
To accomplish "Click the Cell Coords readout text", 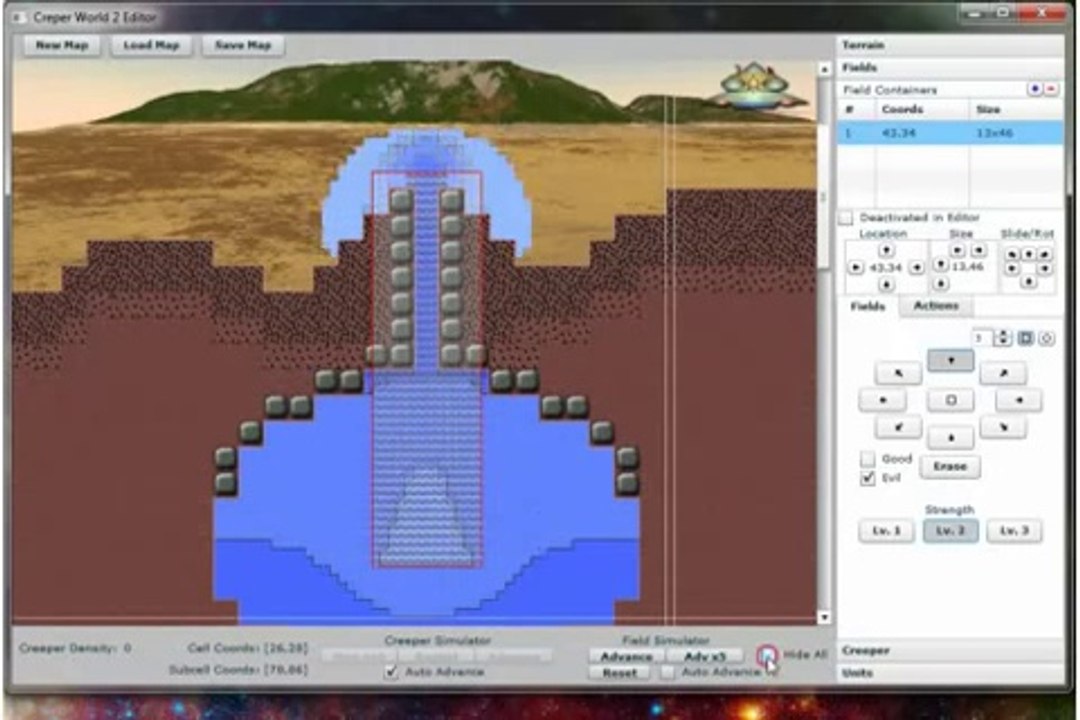I will [x=248, y=648].
